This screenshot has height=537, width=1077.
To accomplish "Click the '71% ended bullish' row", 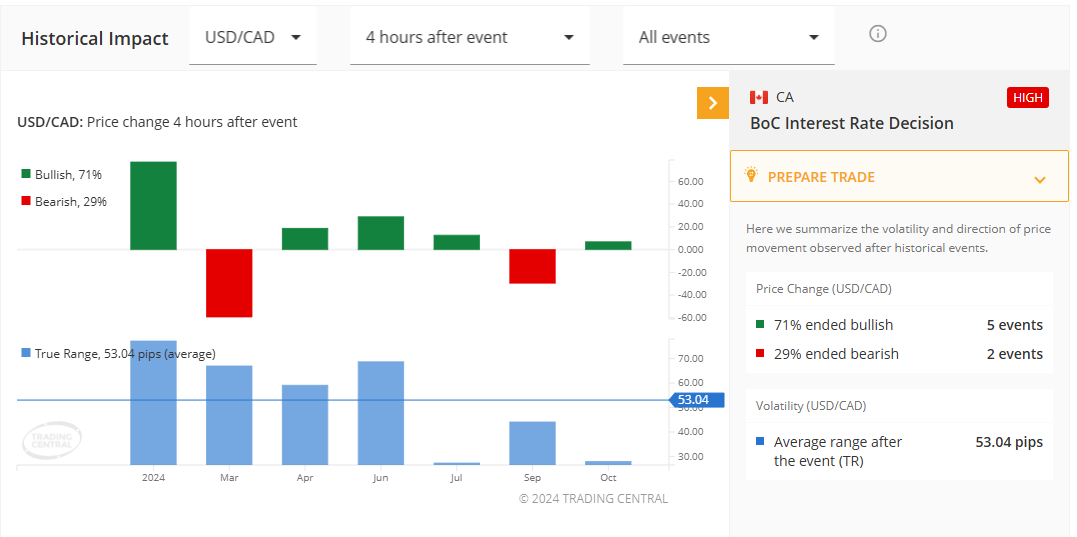I will pyautogui.click(x=899, y=325).
